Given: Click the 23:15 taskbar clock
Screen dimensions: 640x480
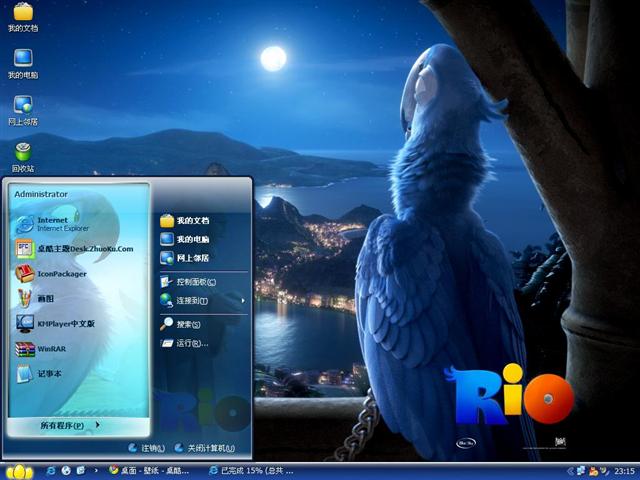Looking at the screenshot, I should pos(624,471).
